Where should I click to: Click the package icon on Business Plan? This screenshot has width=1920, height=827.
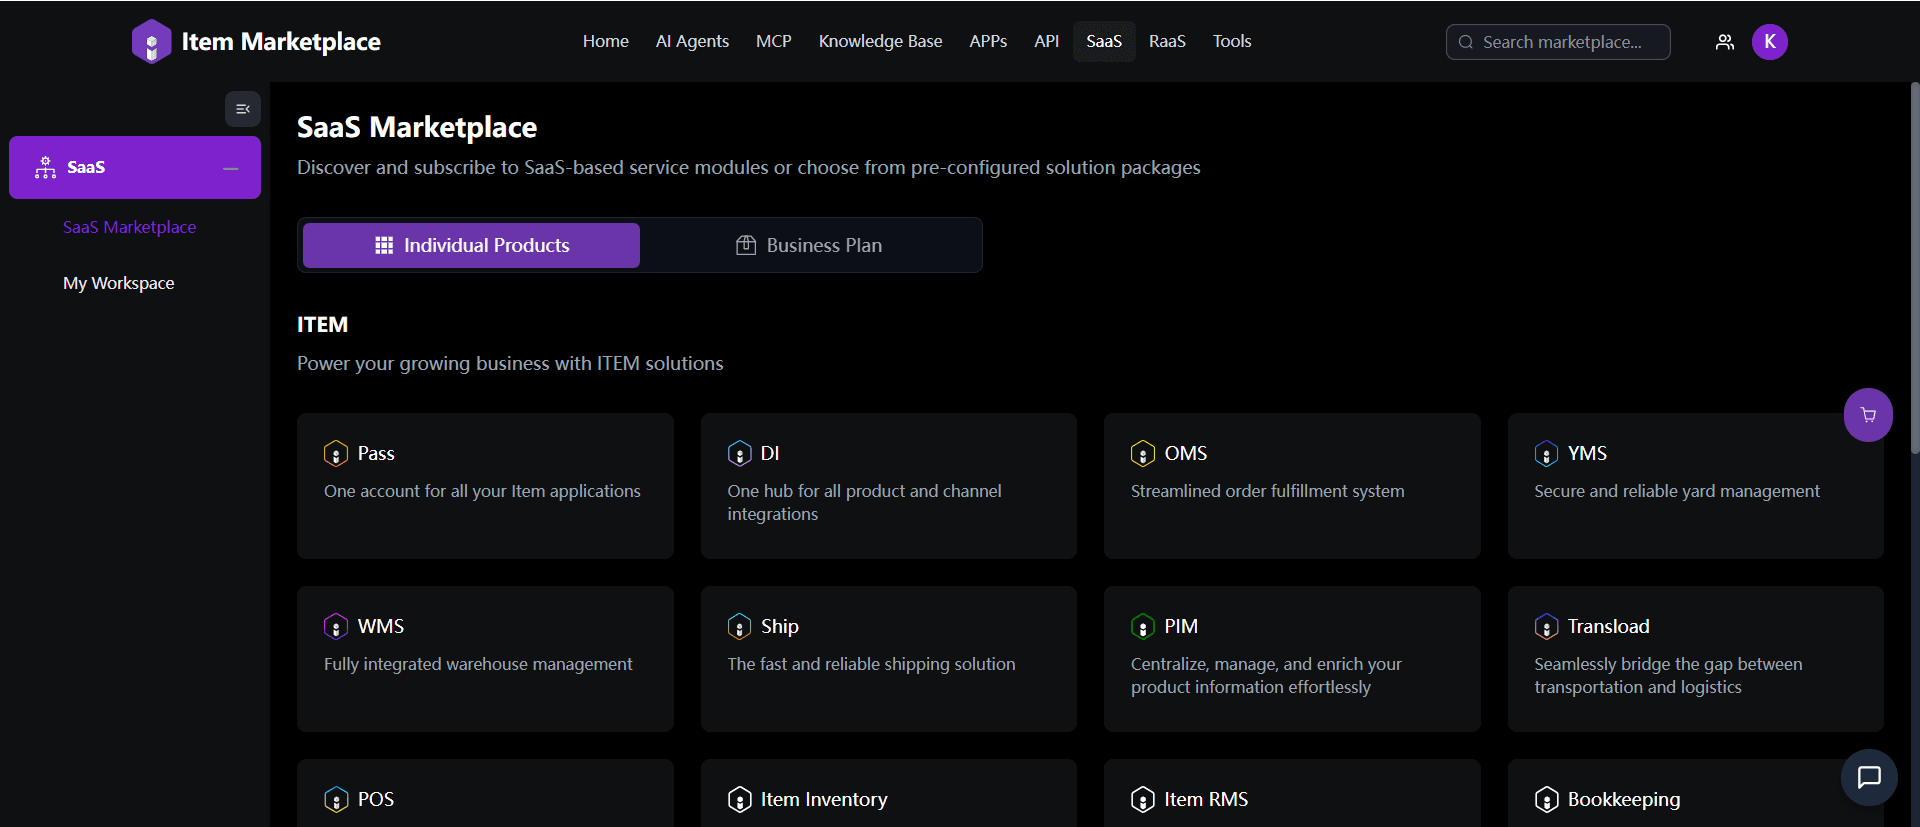click(746, 246)
